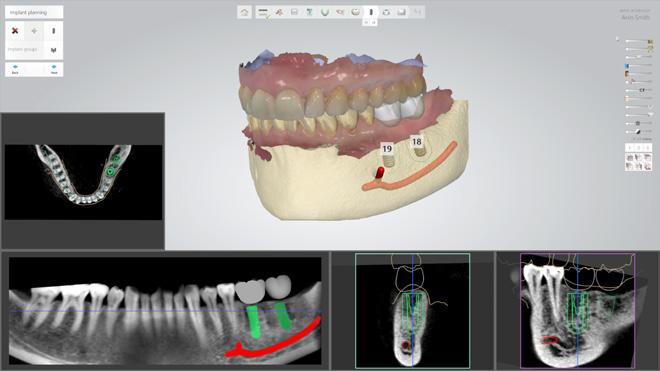Open the gray square data step icon
This screenshot has height=371, width=660.
pos(294,12)
